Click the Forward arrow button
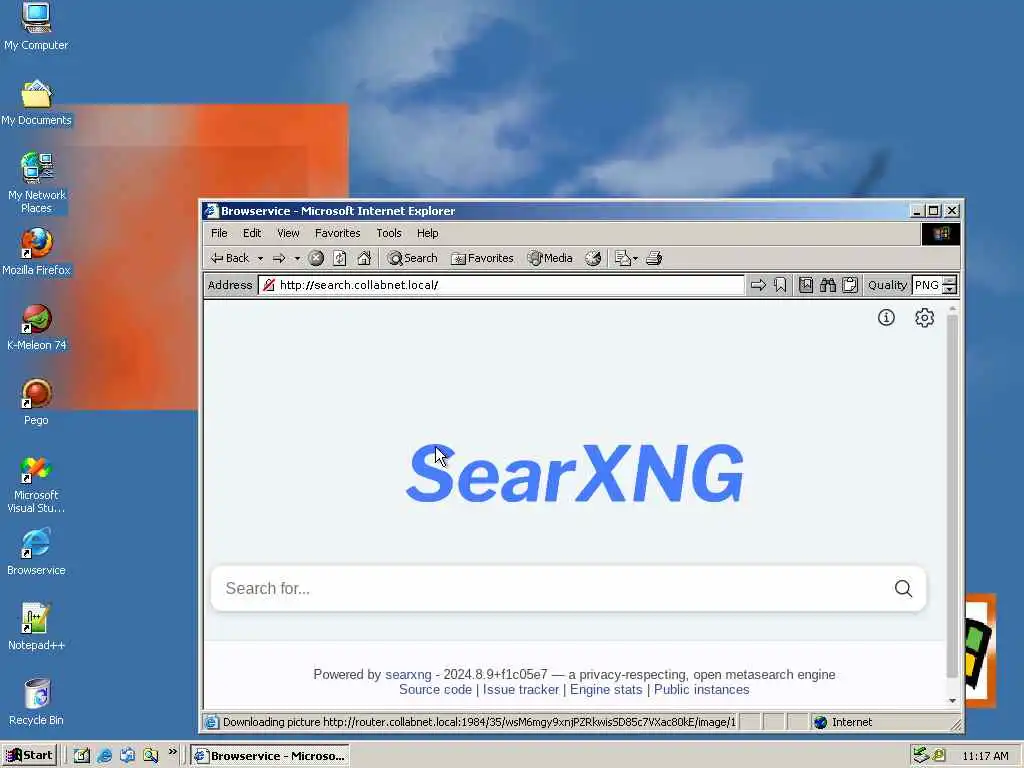The image size is (1024, 768). 279,259
